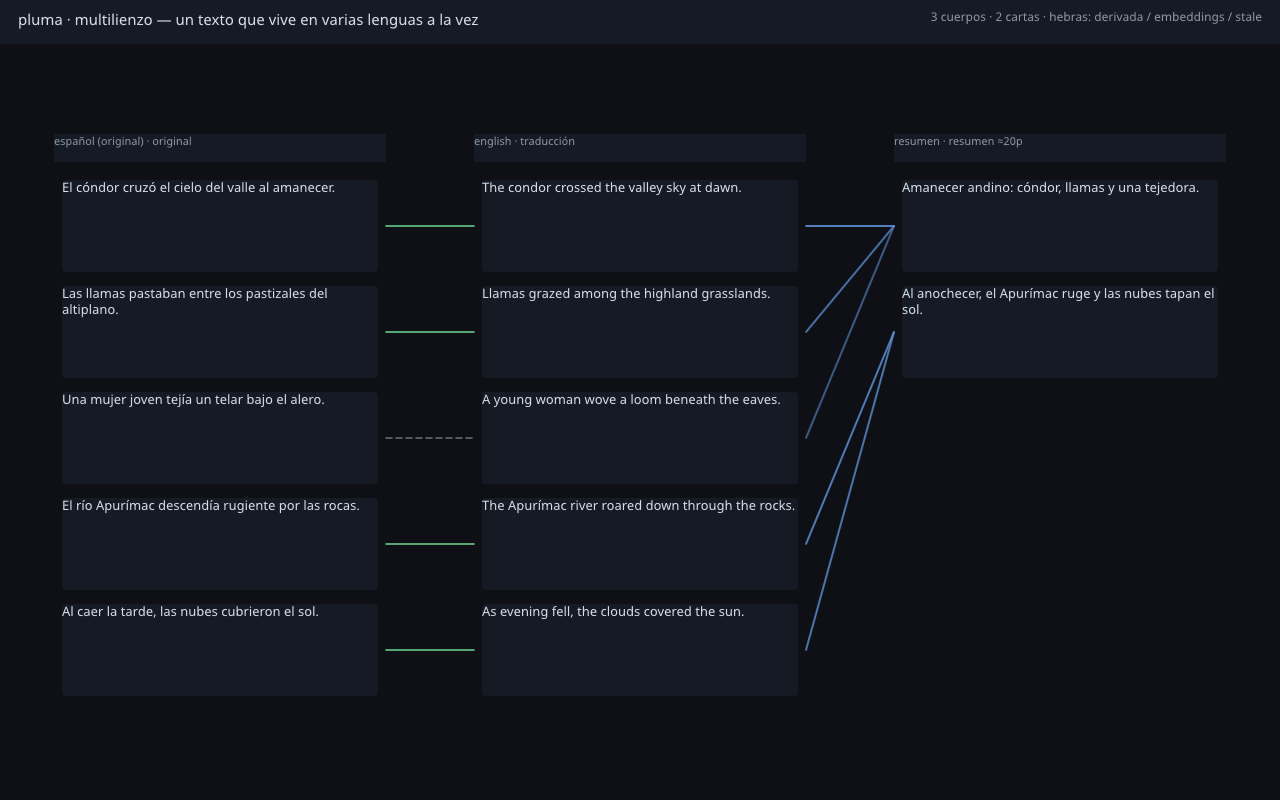Click the 'pluma · multilienzo' title text
1280x800 pixels.
pos(248,19)
